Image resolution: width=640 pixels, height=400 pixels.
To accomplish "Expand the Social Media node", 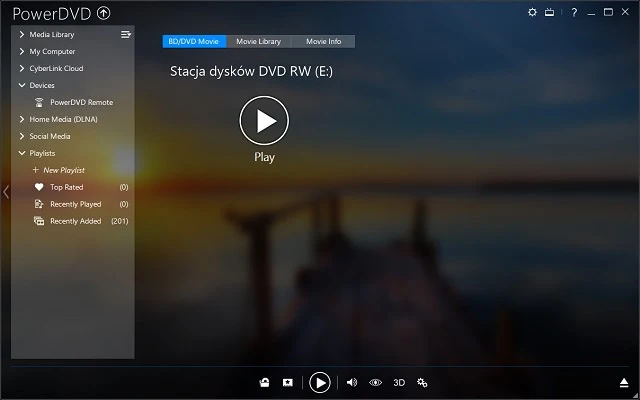I will click(x=22, y=136).
